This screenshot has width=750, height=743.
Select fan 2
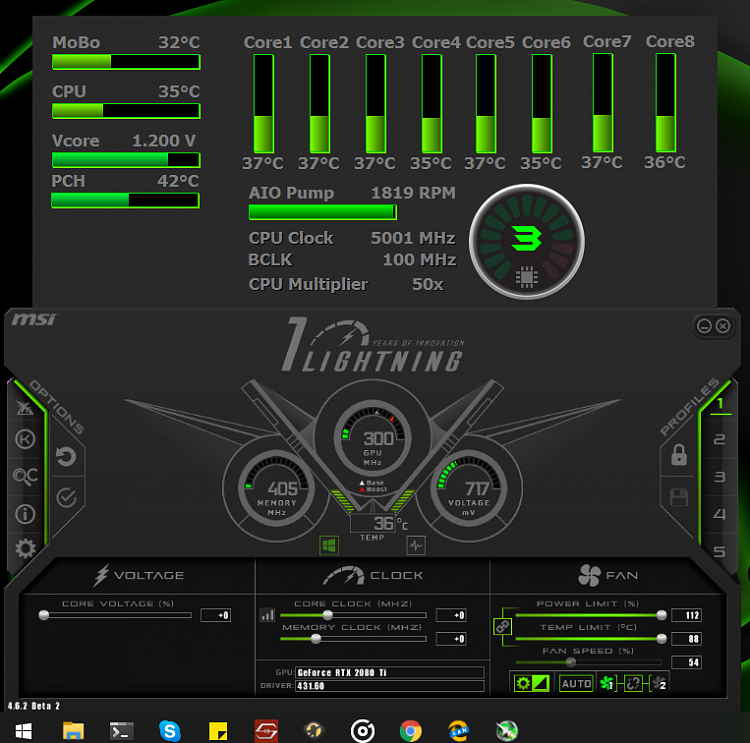click(x=660, y=683)
